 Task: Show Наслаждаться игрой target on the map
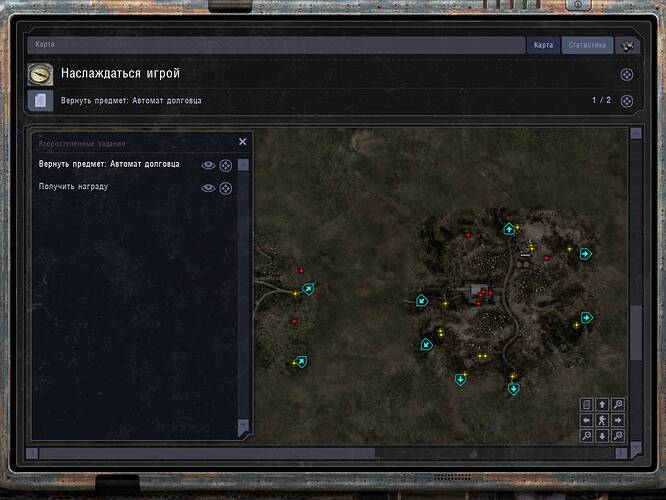tap(626, 75)
